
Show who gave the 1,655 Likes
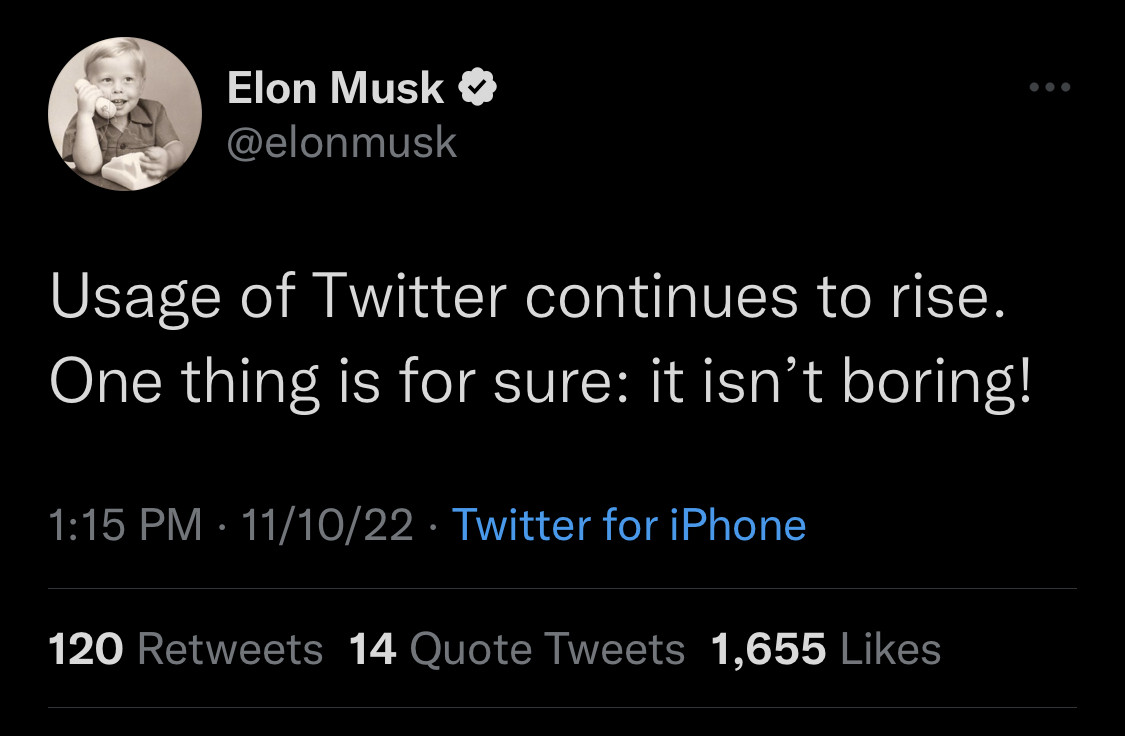click(825, 649)
